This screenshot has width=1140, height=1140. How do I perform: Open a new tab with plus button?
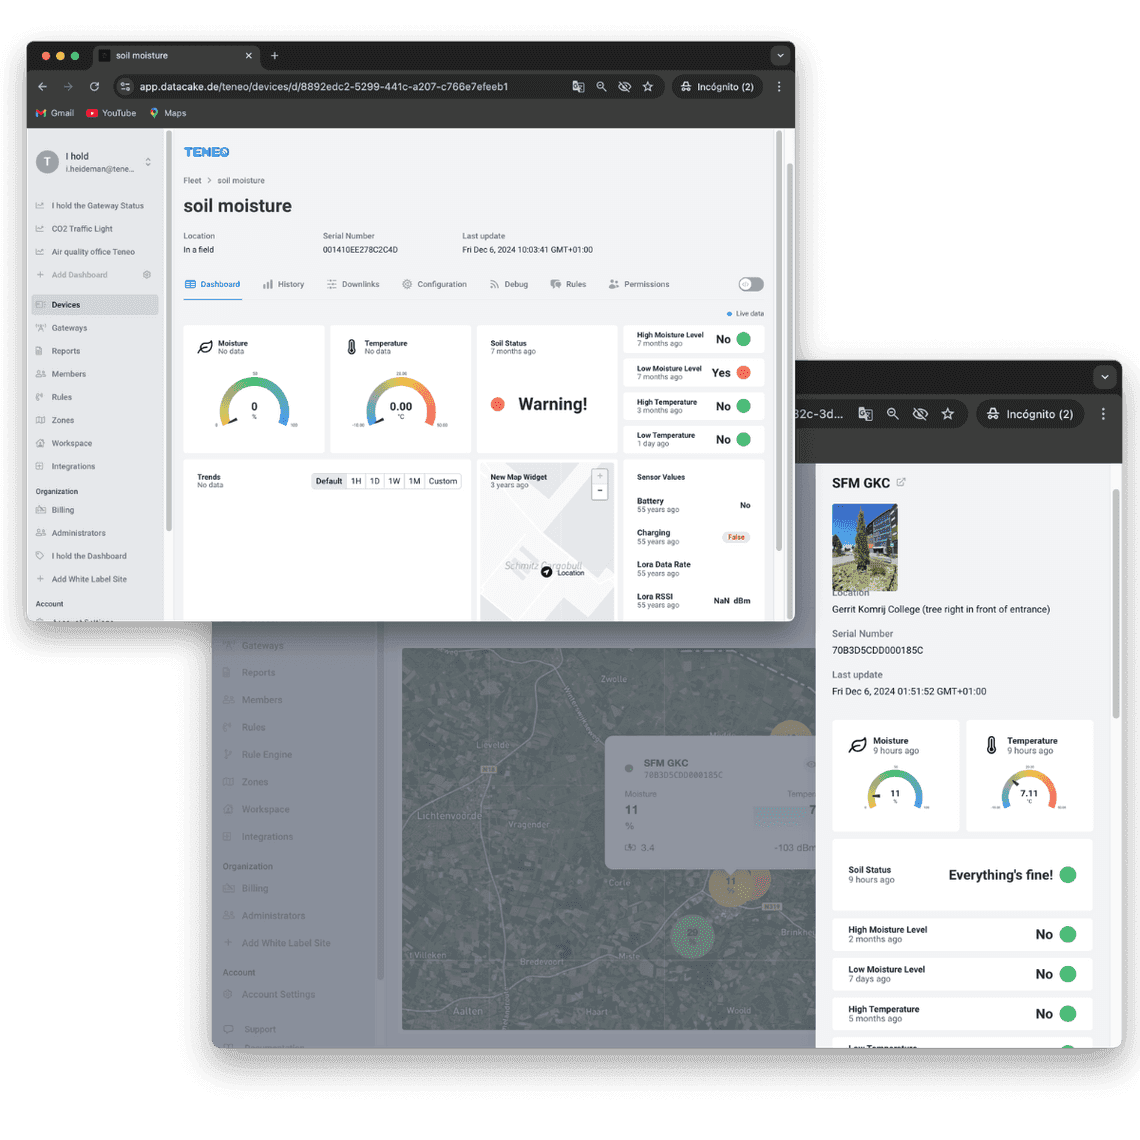[274, 55]
